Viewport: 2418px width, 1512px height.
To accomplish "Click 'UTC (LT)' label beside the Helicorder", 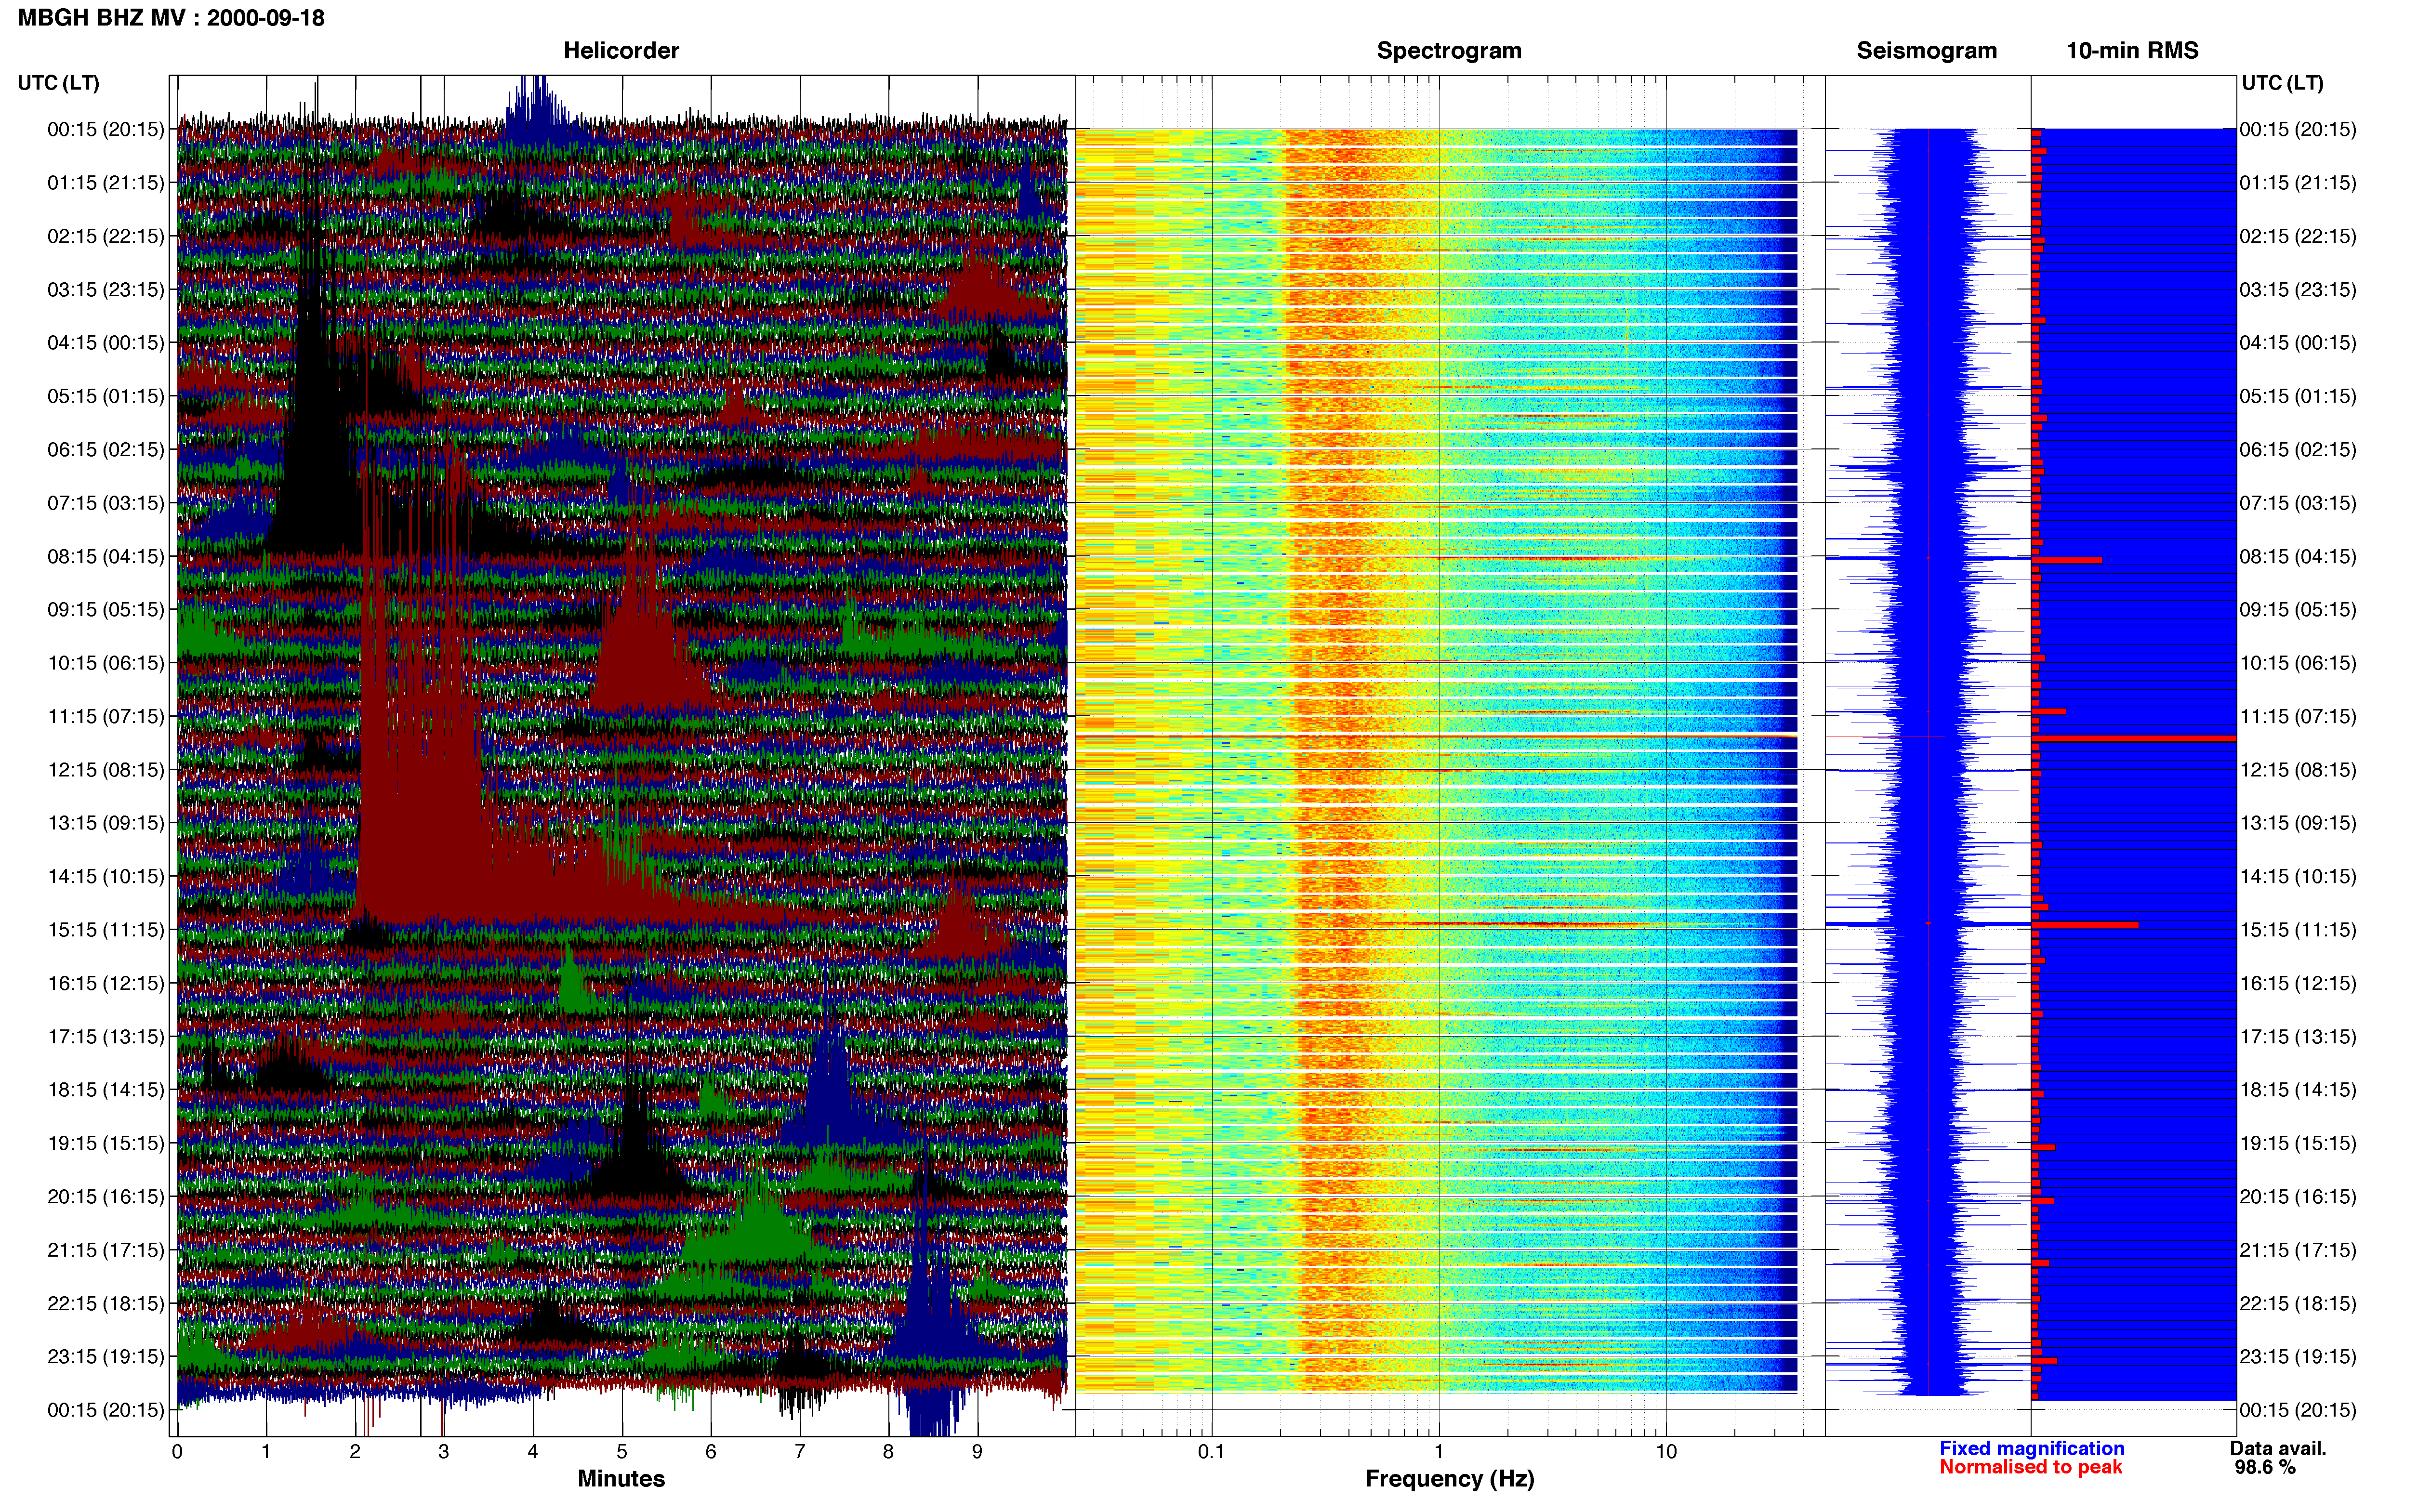I will pos(58,83).
